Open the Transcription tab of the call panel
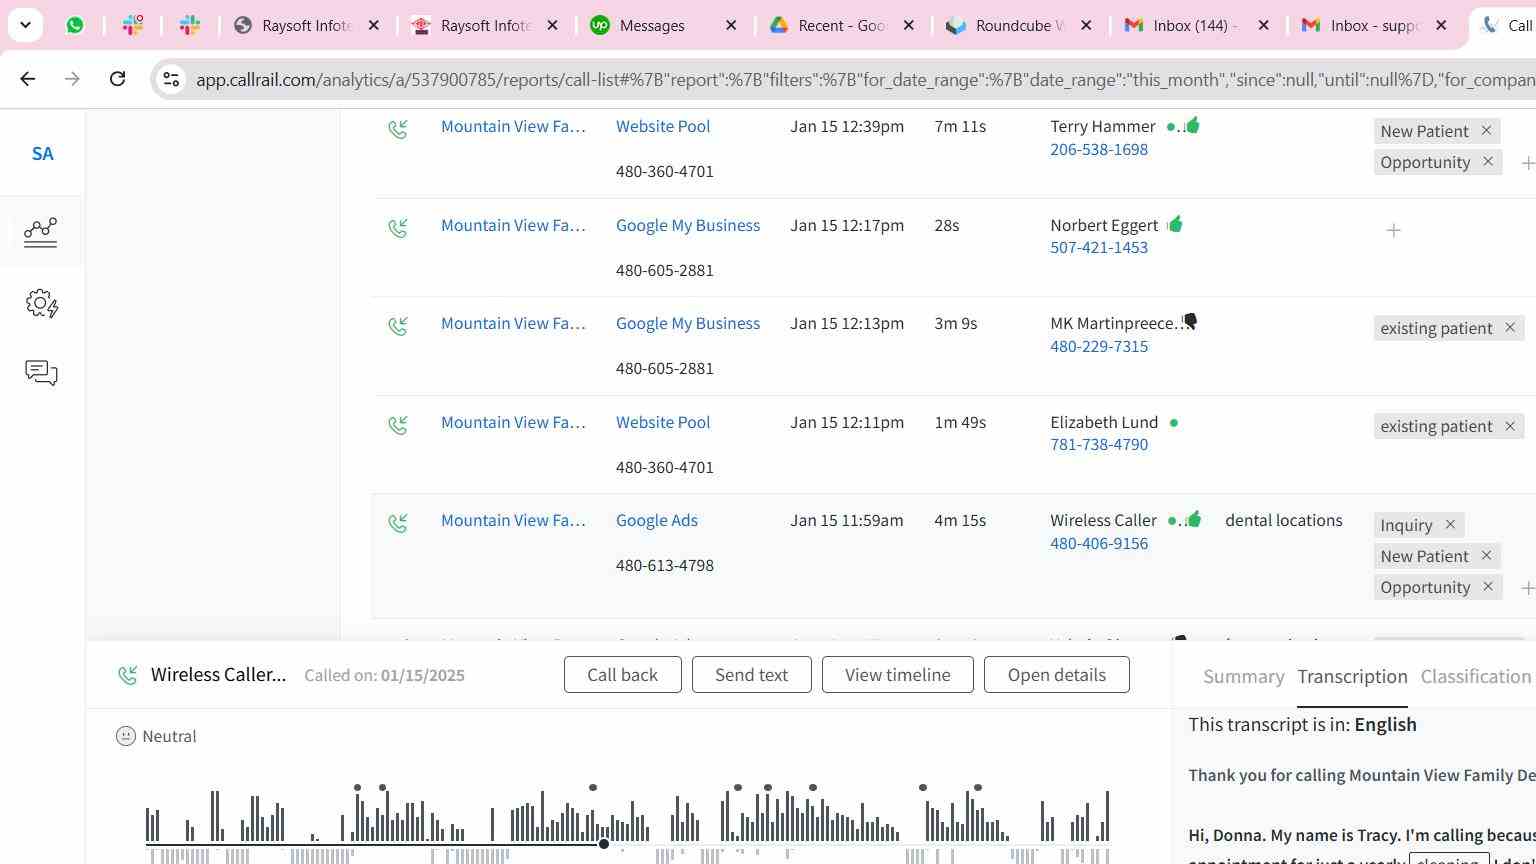The width and height of the screenshot is (1536, 864). 1352,677
